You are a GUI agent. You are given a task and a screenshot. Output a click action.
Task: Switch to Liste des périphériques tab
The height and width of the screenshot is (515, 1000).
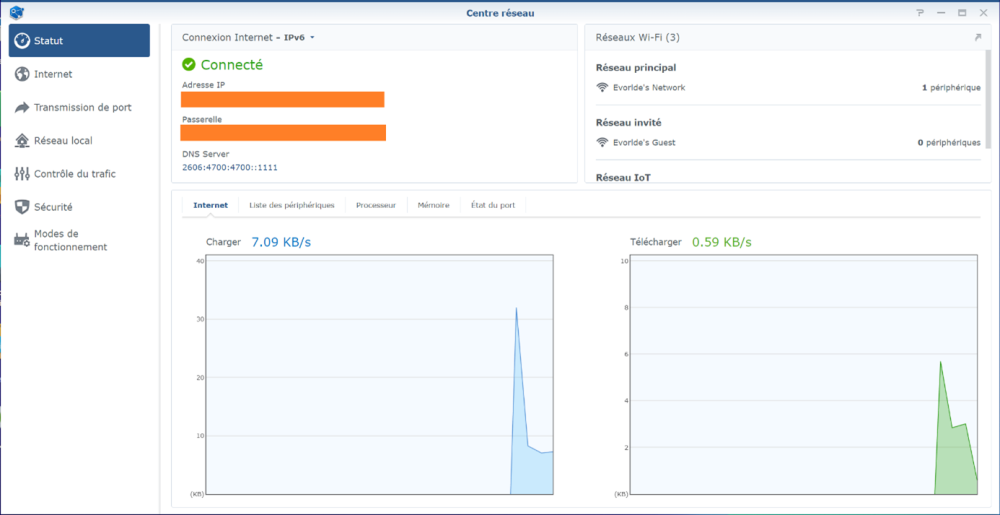(x=292, y=205)
